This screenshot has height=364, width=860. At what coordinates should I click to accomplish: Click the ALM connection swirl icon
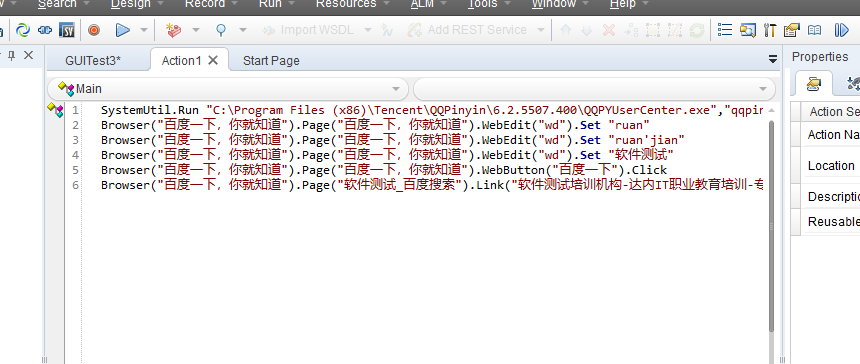23,30
